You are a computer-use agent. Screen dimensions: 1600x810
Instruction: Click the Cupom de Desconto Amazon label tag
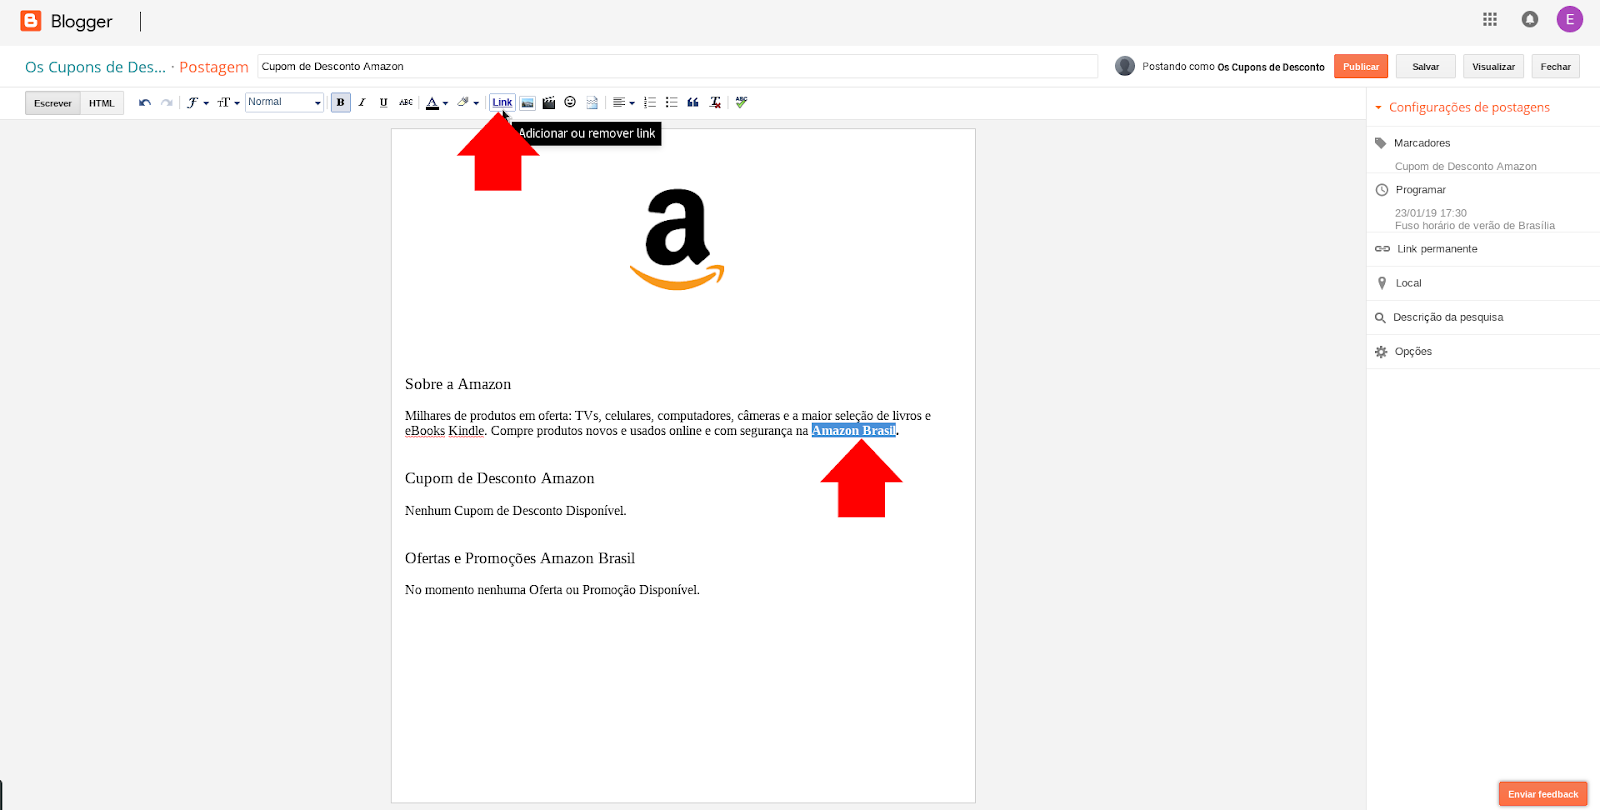coord(1466,166)
